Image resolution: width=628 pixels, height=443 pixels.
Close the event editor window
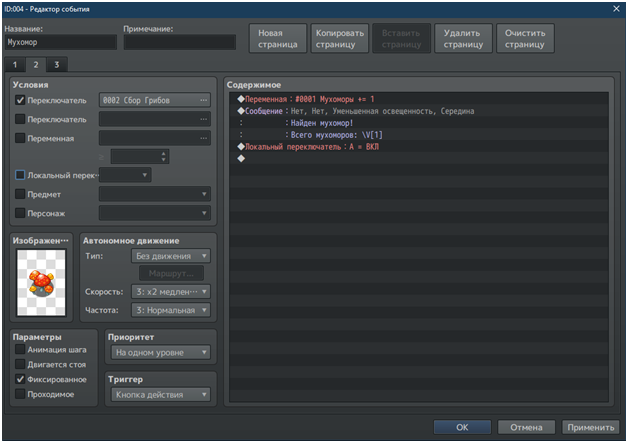point(614,8)
